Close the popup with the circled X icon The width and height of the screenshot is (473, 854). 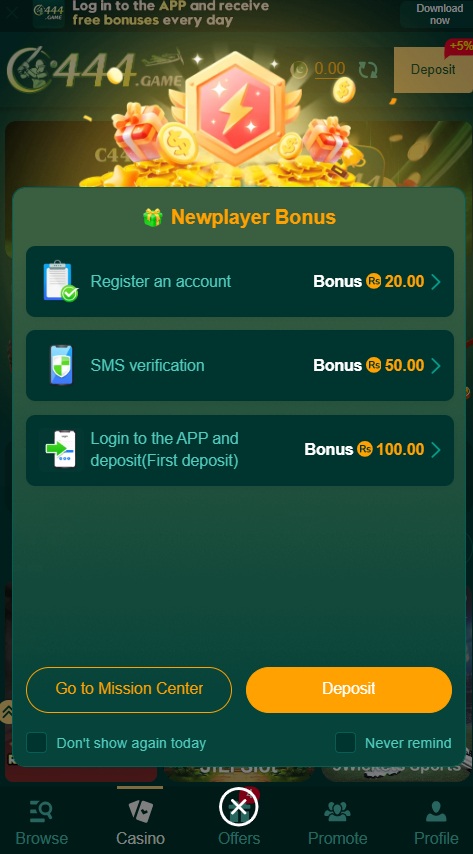[x=238, y=806]
